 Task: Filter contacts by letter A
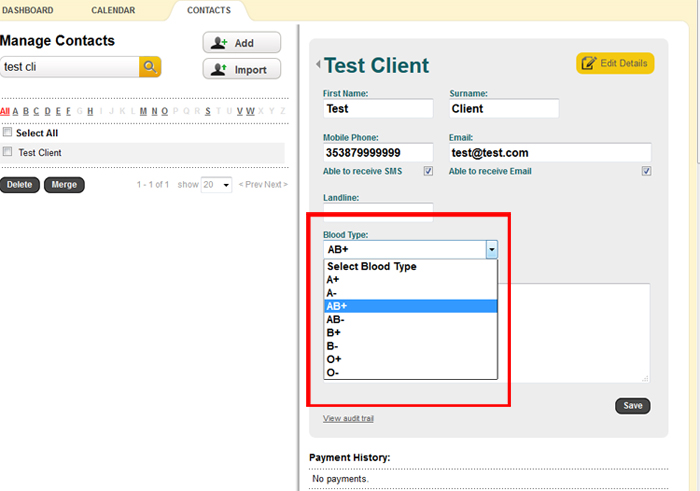(15, 111)
